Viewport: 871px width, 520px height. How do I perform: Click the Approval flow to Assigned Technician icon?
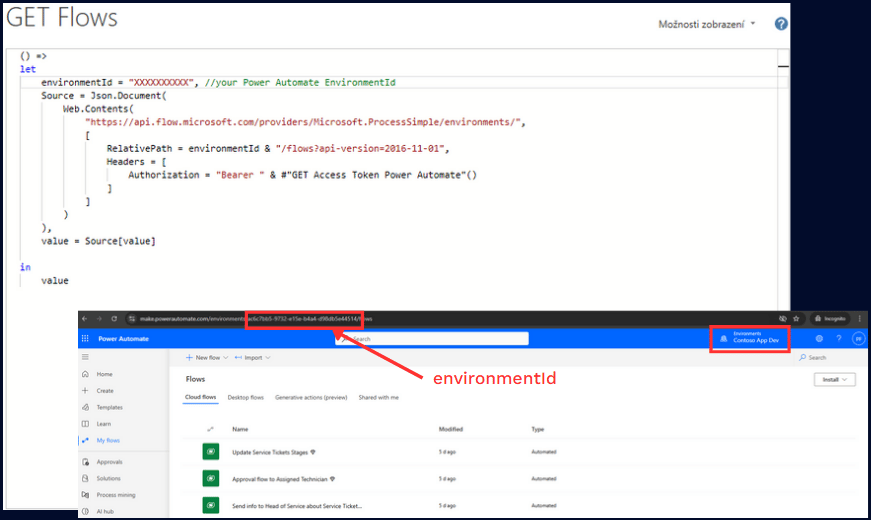[211, 478]
